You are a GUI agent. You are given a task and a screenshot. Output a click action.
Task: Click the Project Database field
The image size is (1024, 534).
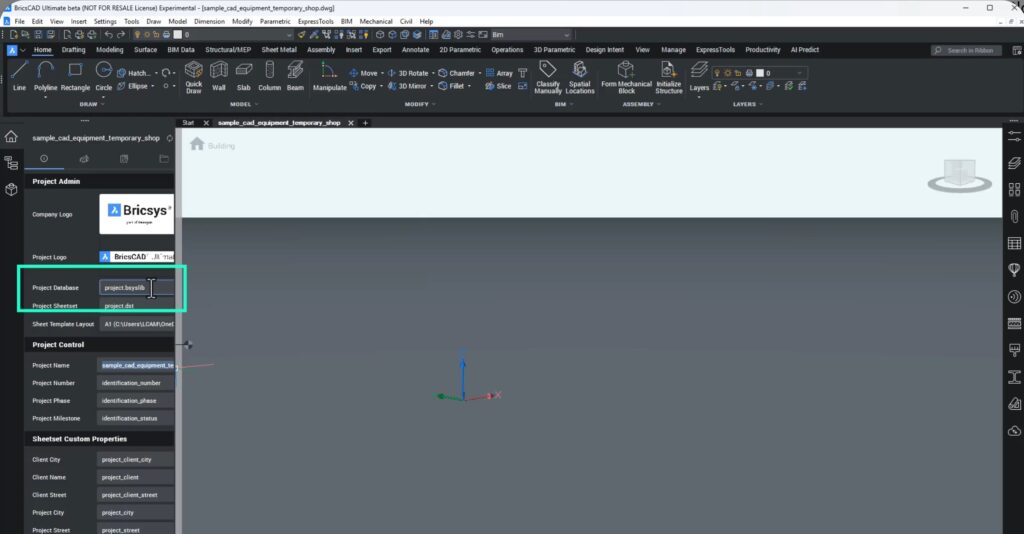[136, 287]
